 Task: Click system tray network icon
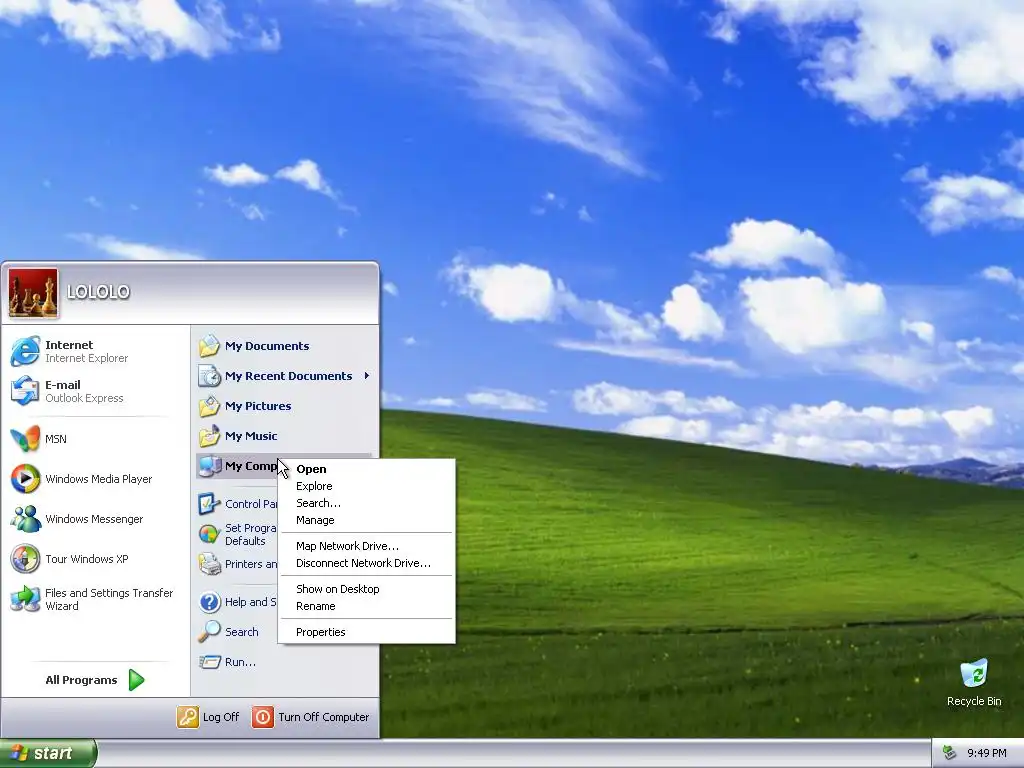(950, 753)
